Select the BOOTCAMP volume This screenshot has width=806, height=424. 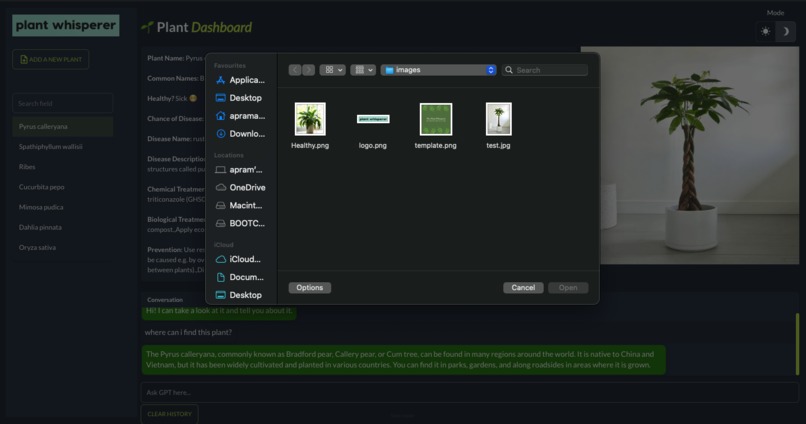click(241, 224)
